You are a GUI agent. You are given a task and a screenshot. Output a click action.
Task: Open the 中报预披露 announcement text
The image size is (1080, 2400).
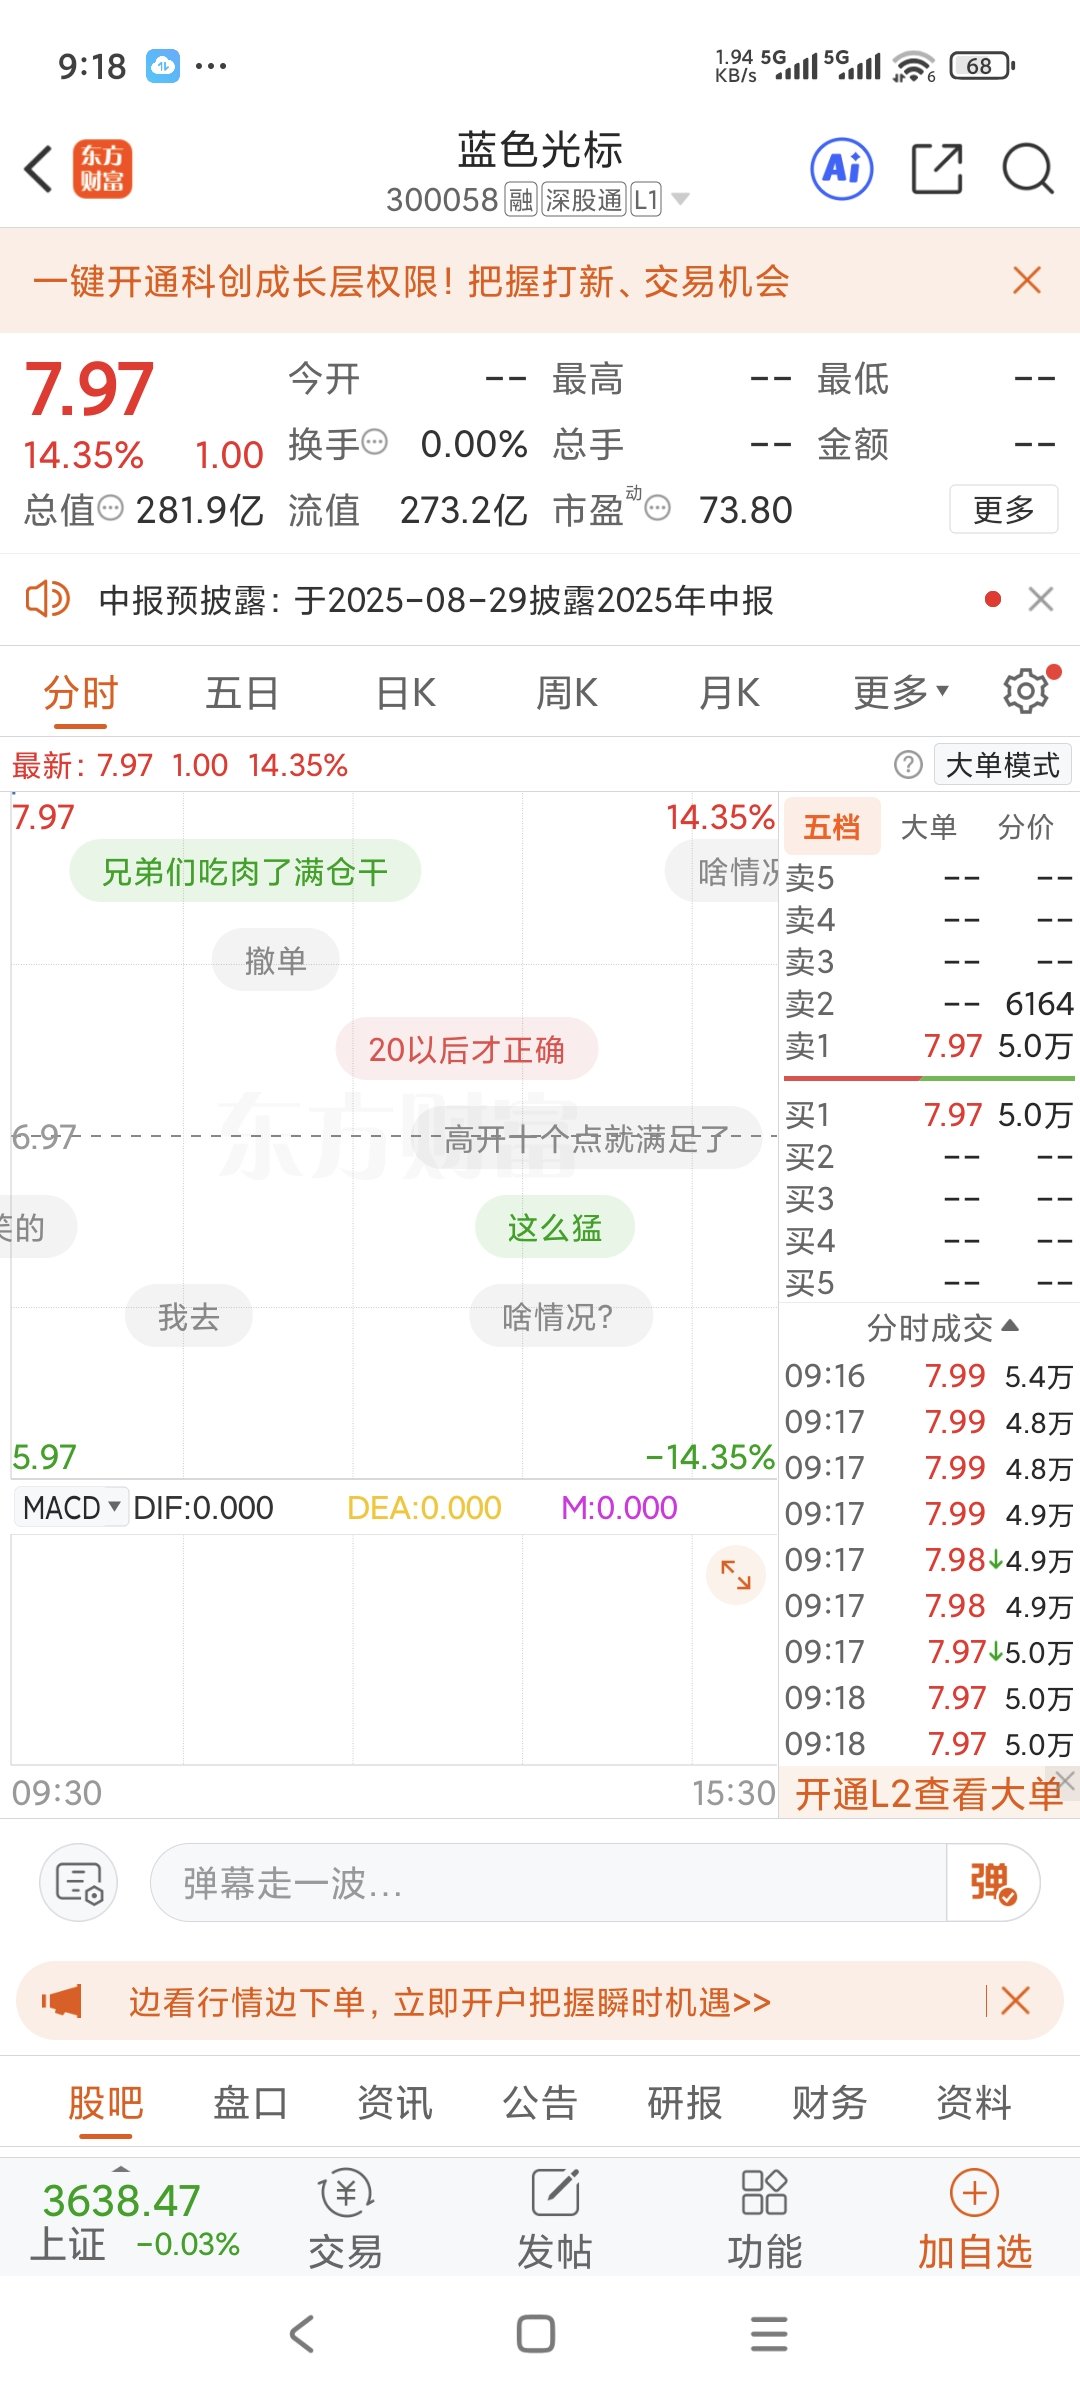point(436,600)
